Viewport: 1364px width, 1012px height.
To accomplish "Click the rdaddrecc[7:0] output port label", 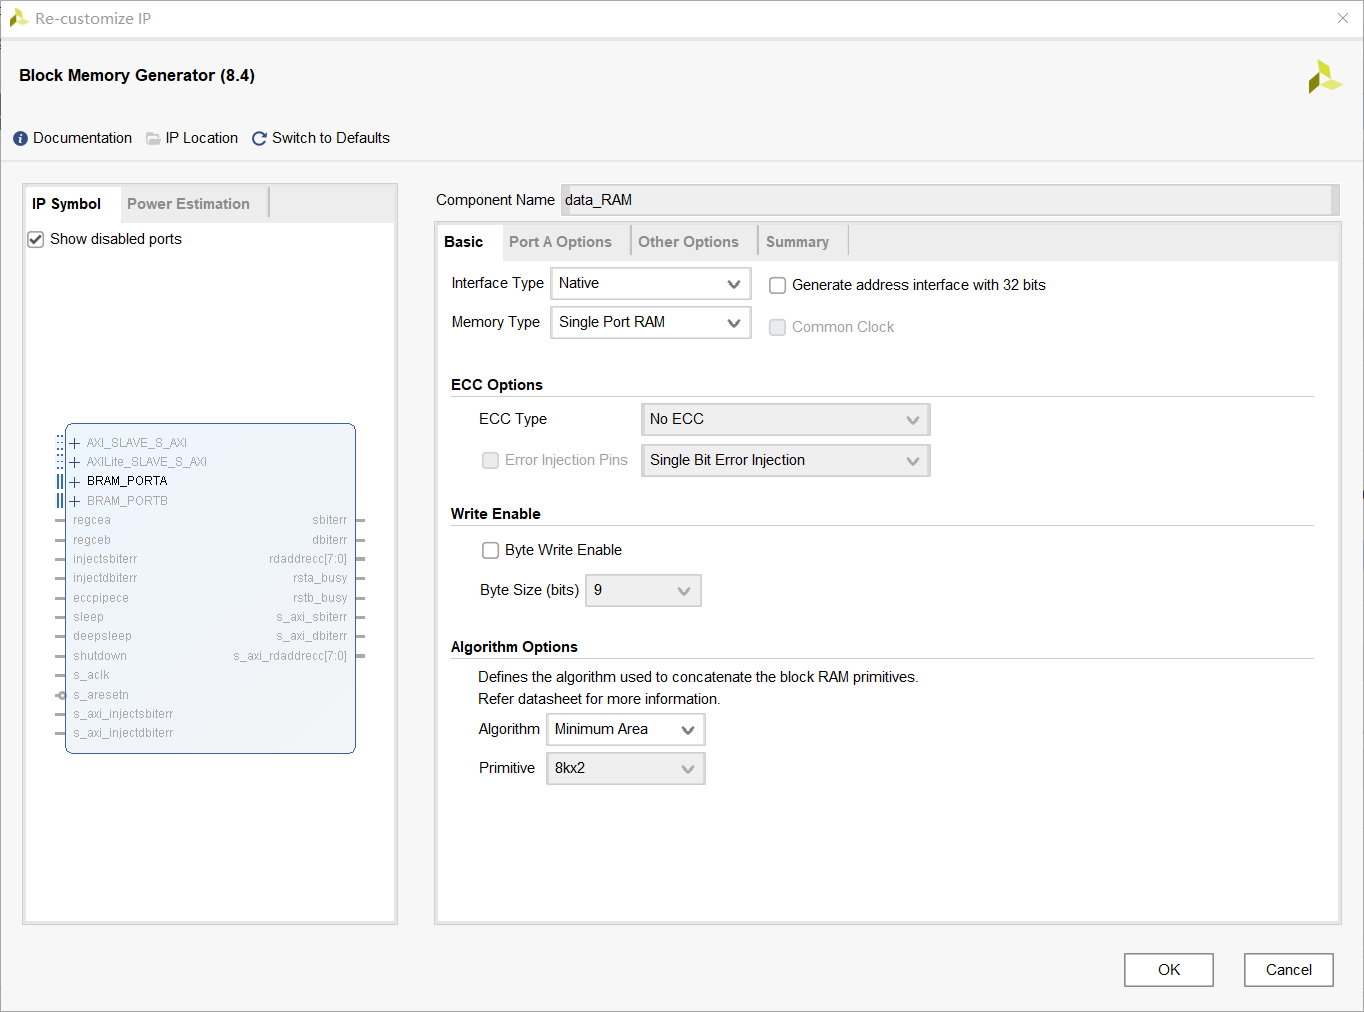I will 308,559.
